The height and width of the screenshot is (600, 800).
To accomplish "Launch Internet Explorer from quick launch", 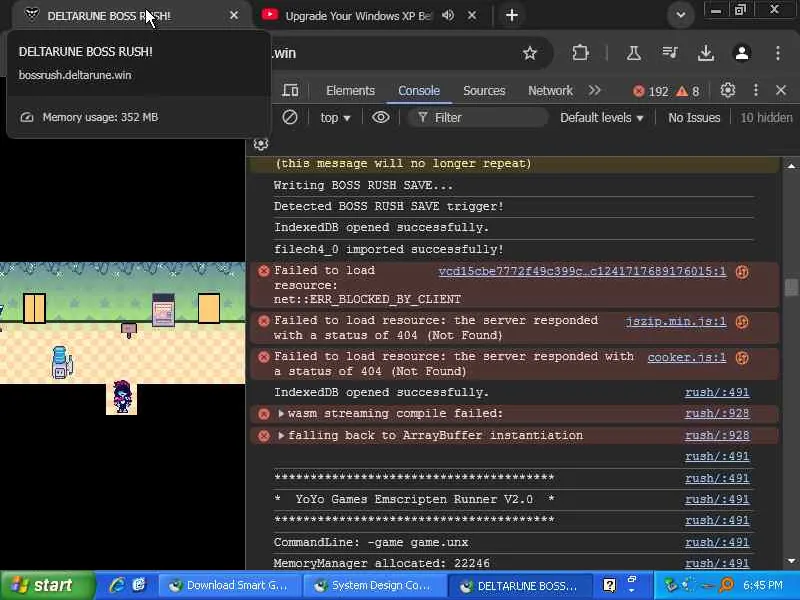I will [117, 585].
